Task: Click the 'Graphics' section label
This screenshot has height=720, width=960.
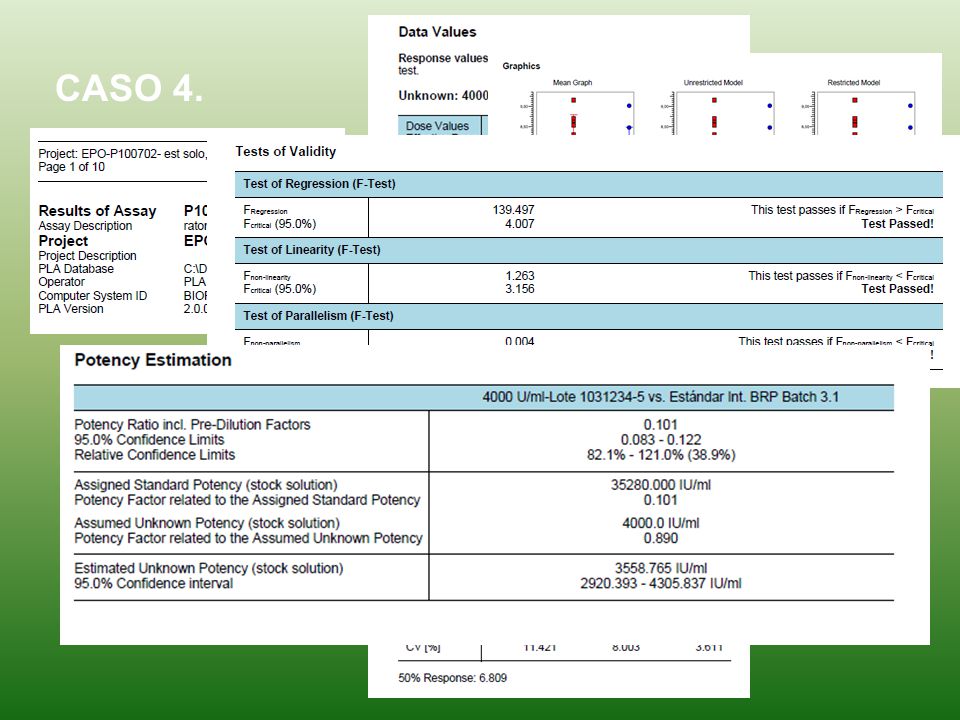Action: click(522, 66)
